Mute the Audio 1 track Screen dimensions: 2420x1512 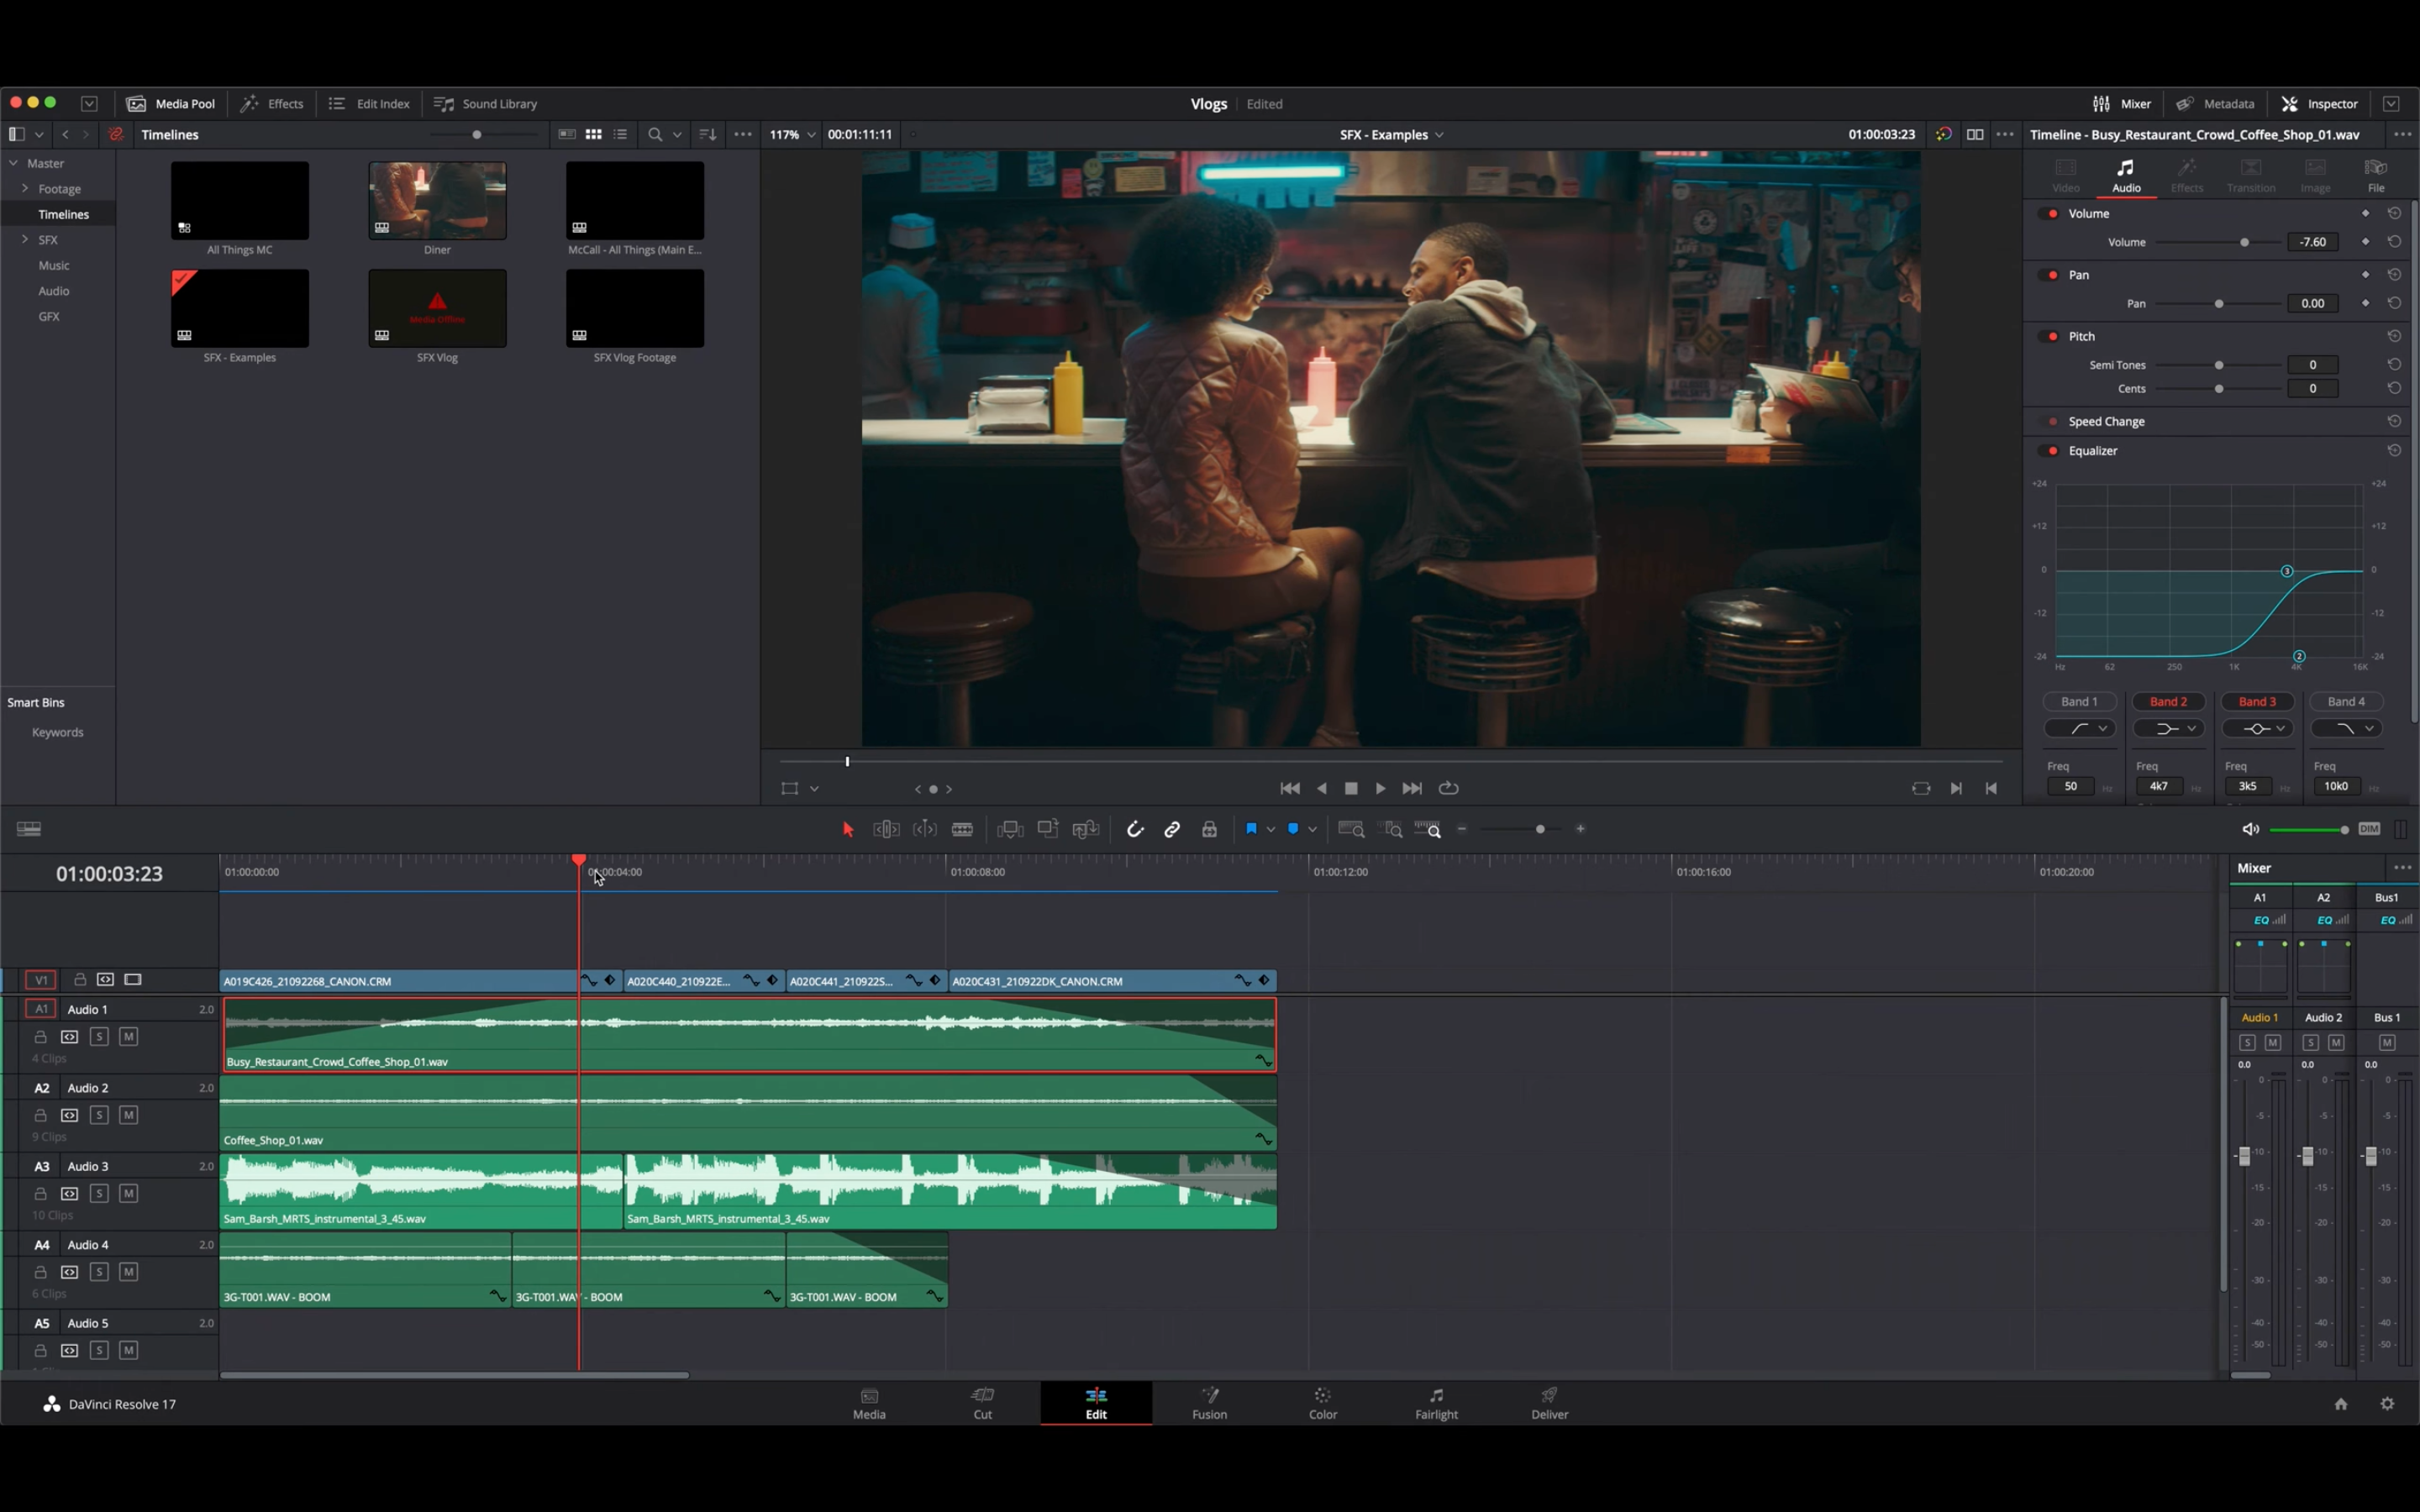[128, 1037]
